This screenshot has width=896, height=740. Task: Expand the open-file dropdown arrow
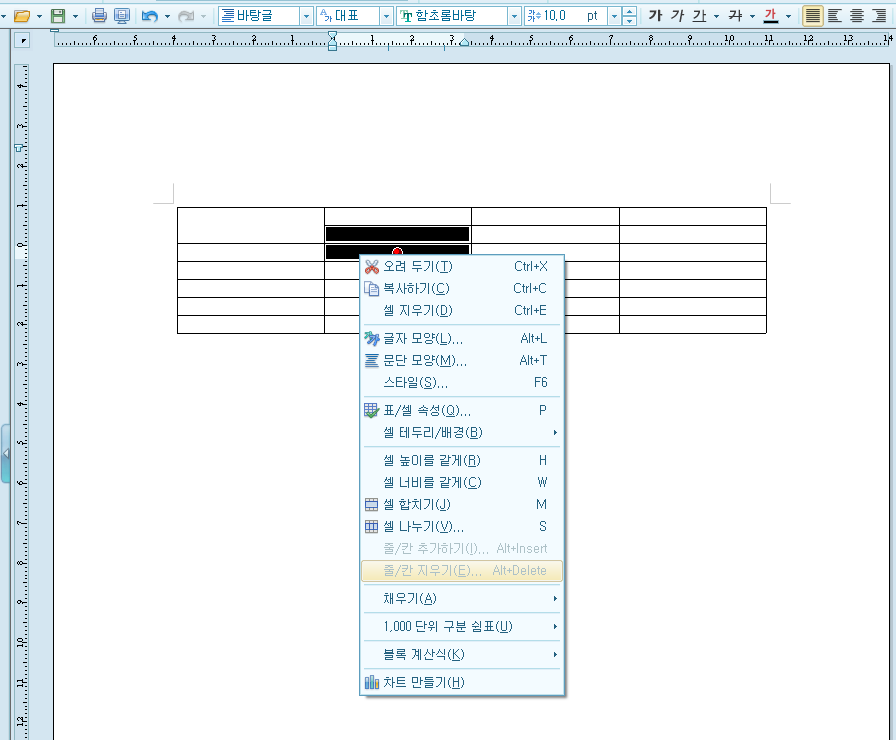(x=39, y=16)
